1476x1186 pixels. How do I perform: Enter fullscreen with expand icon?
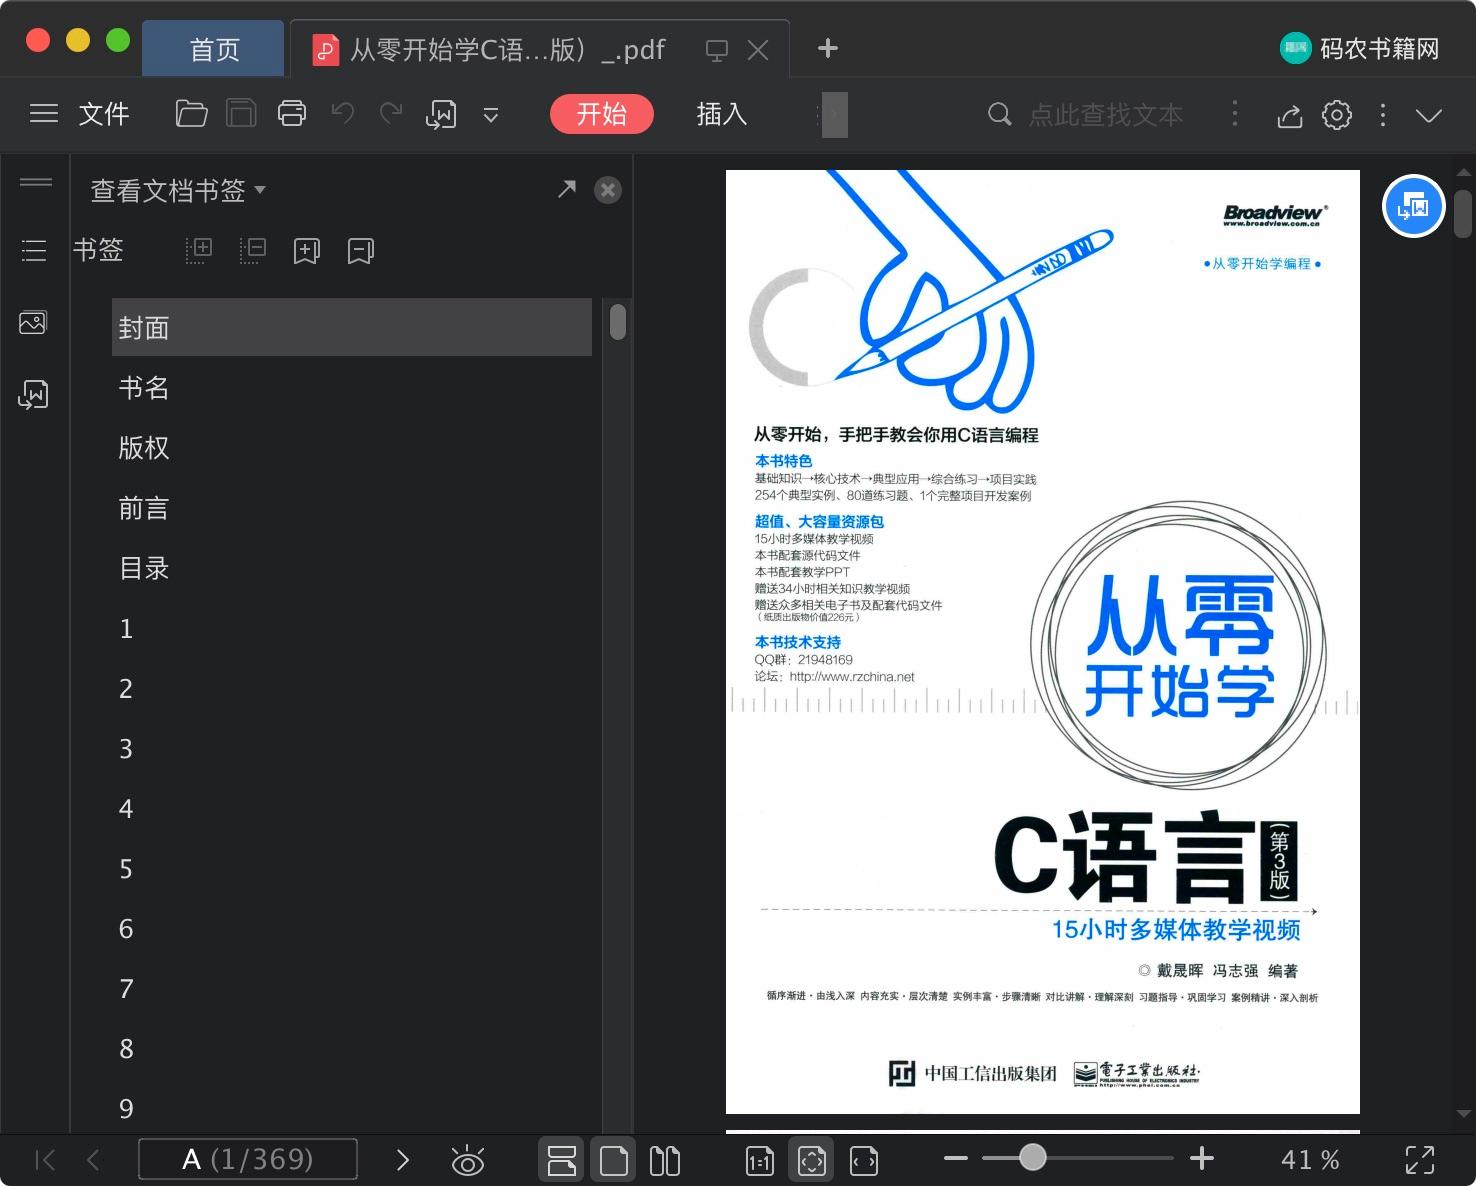[x=1420, y=1160]
